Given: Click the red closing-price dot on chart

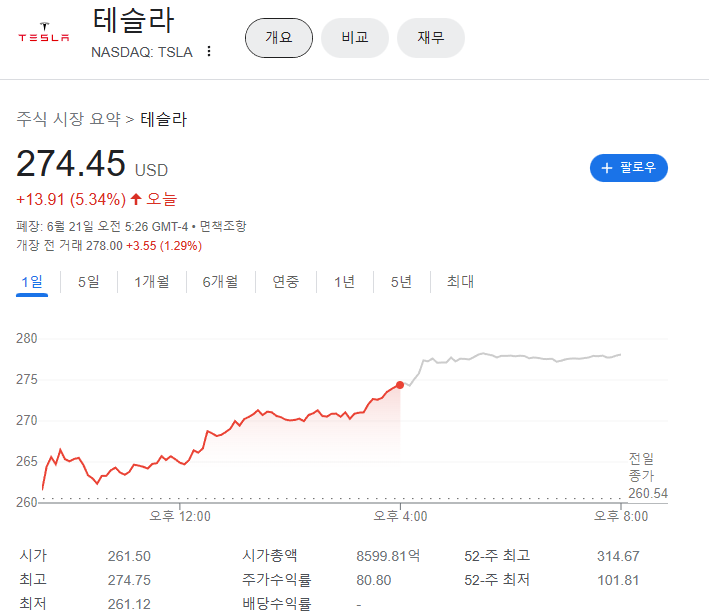Looking at the screenshot, I should (400, 385).
